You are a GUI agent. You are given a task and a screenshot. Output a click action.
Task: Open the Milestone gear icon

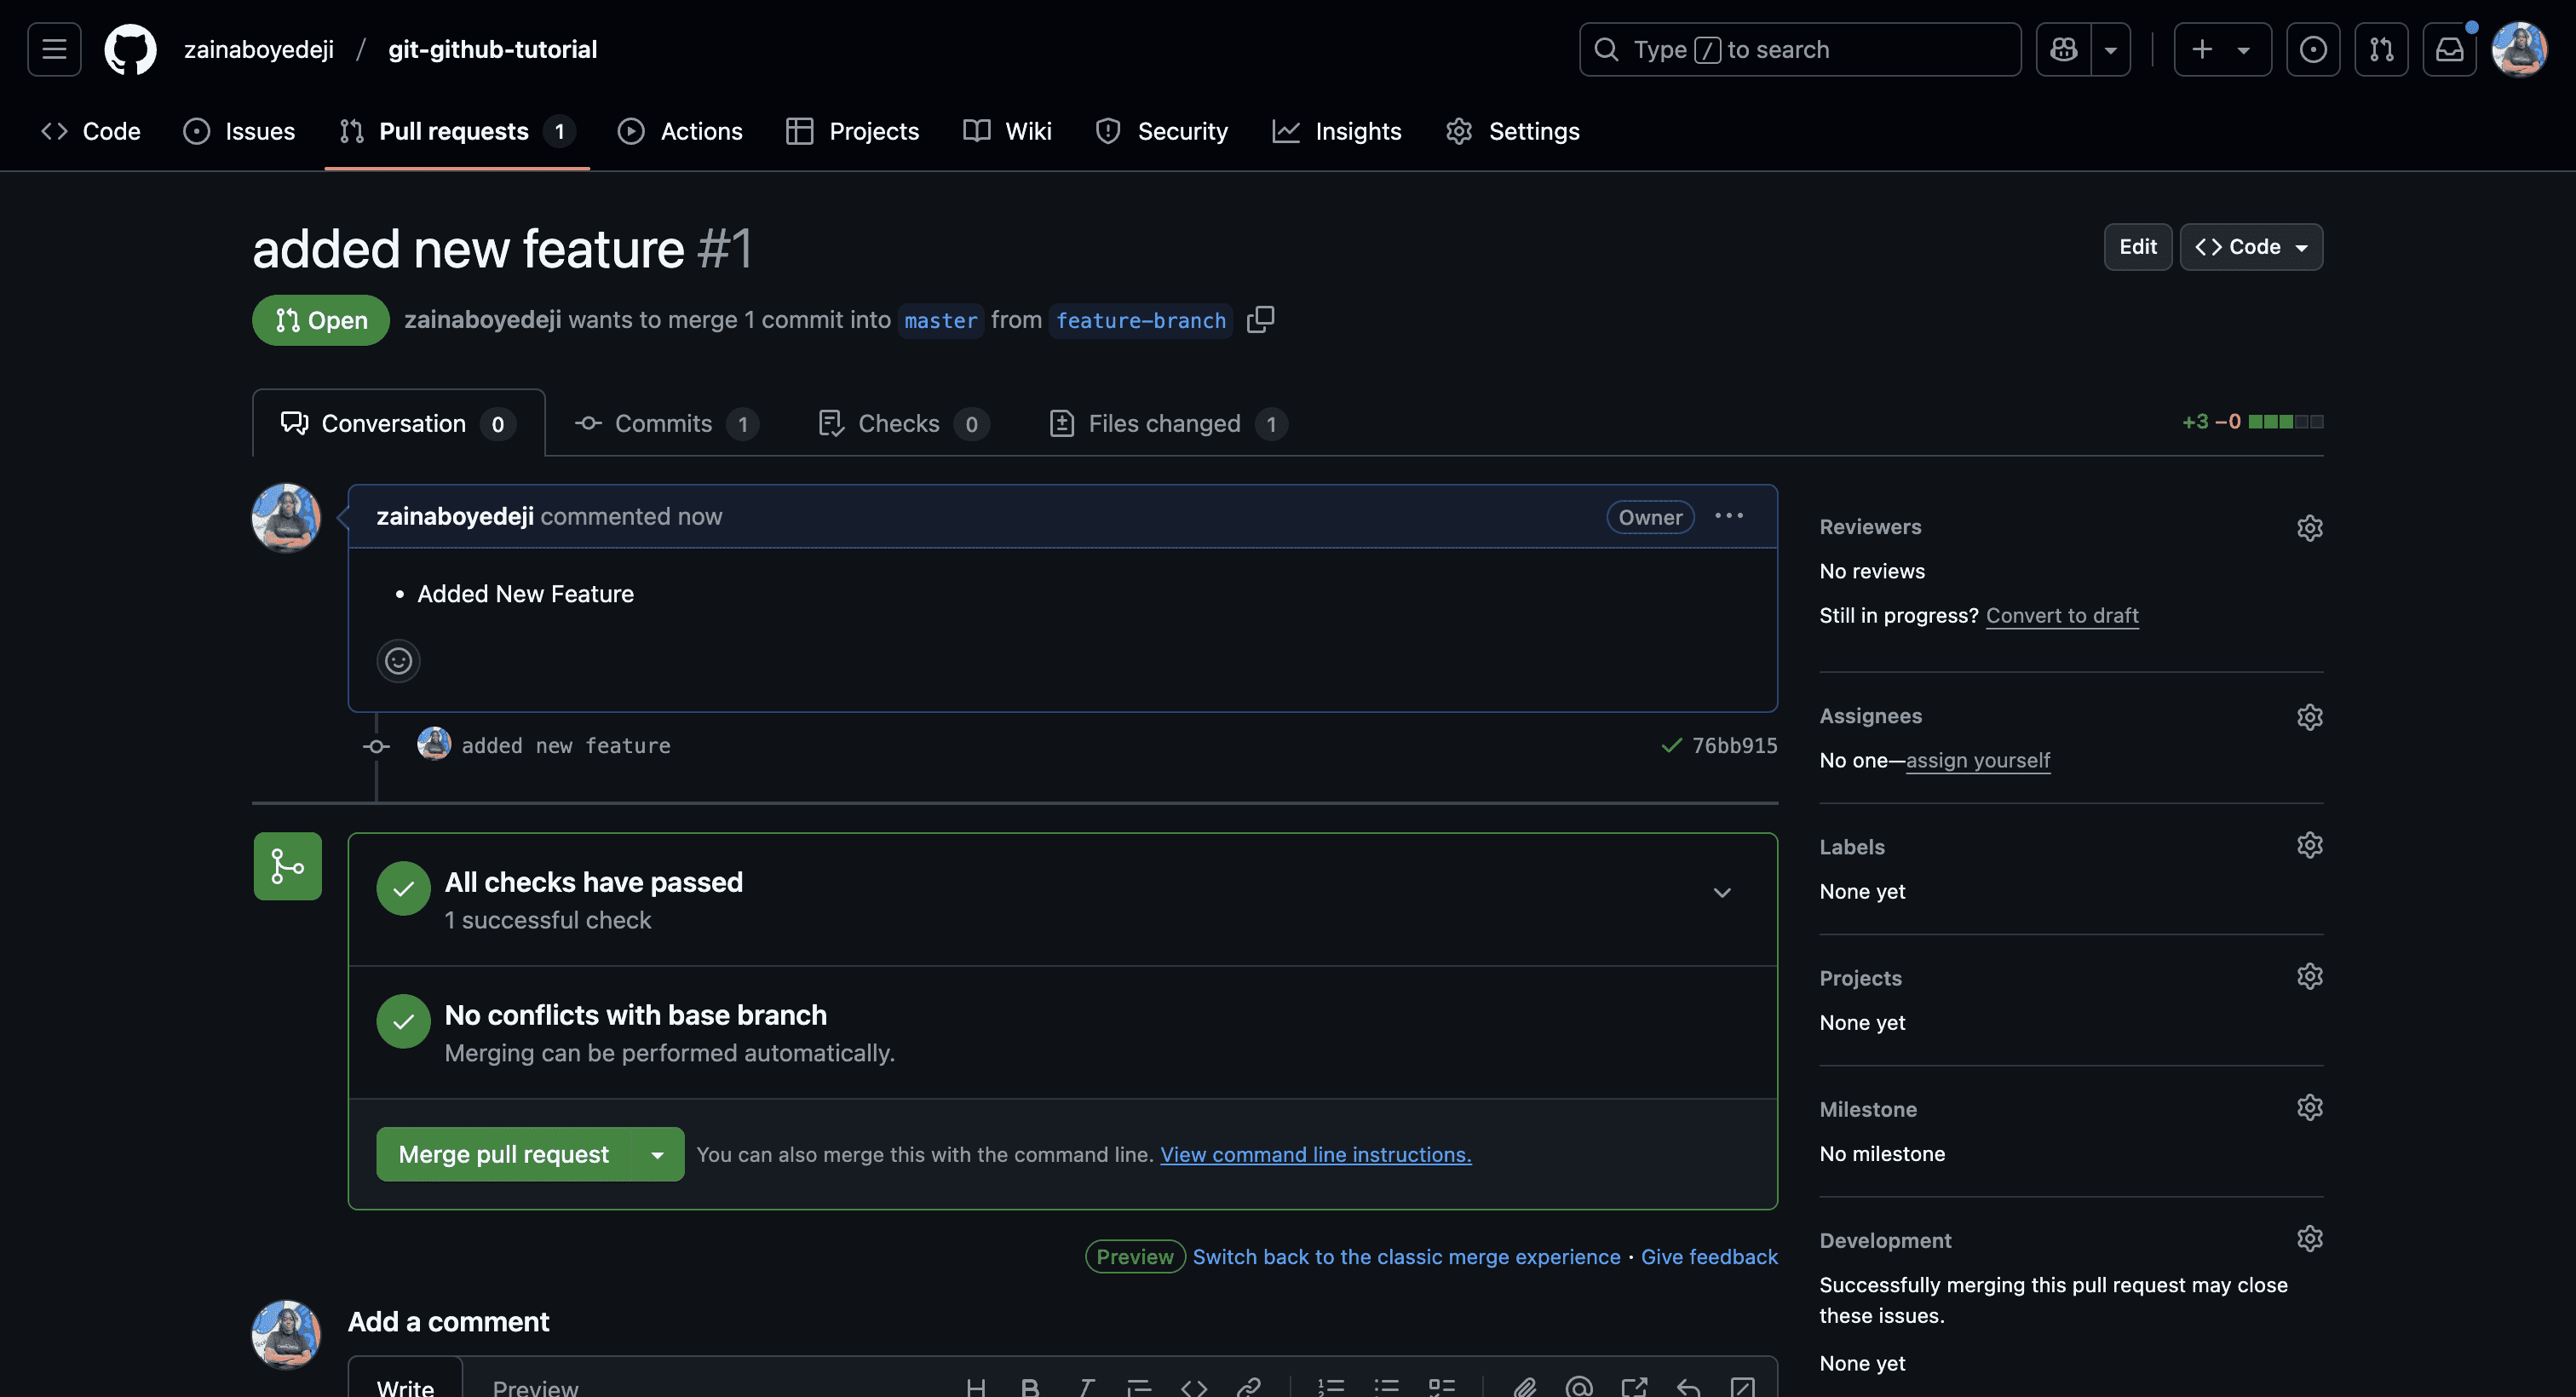tap(2309, 1108)
